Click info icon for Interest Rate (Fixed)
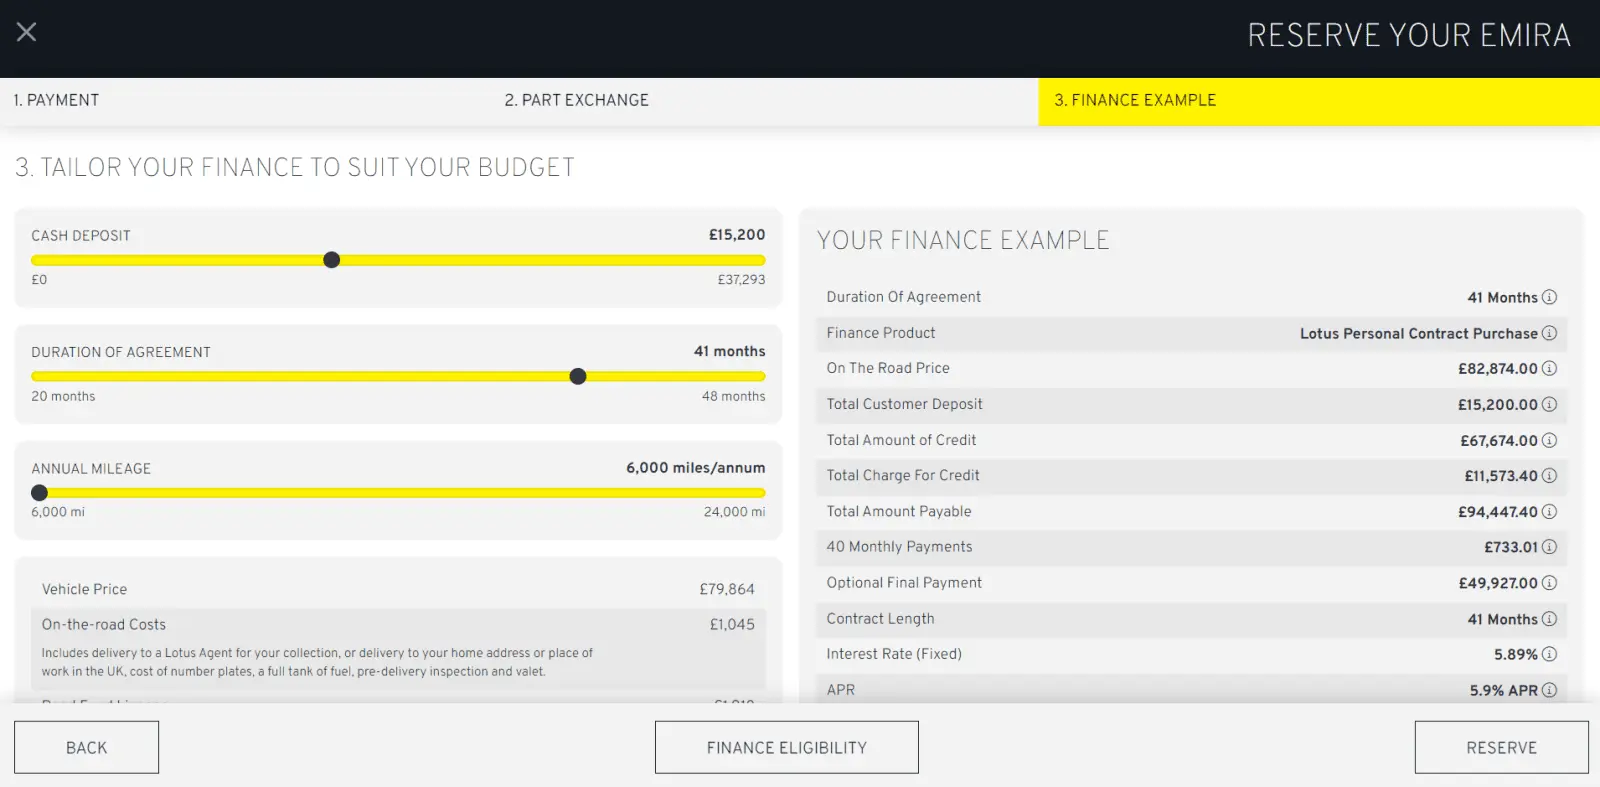Viewport: 1600px width, 787px height. coord(1549,654)
